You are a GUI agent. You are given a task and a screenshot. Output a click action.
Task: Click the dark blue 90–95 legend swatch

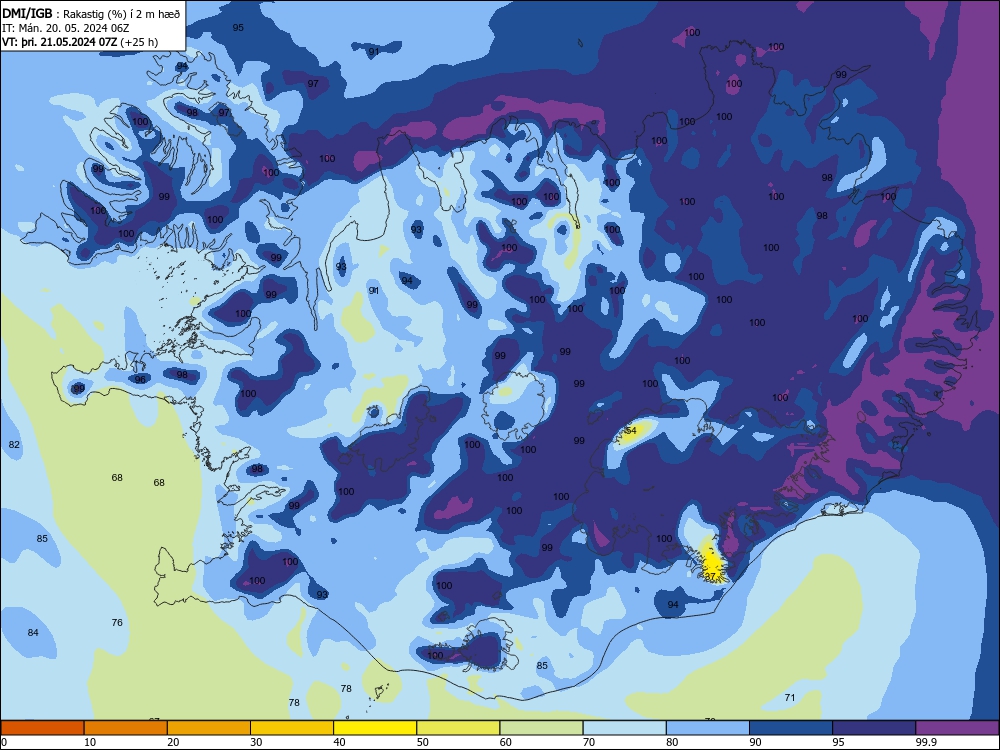tap(791, 728)
